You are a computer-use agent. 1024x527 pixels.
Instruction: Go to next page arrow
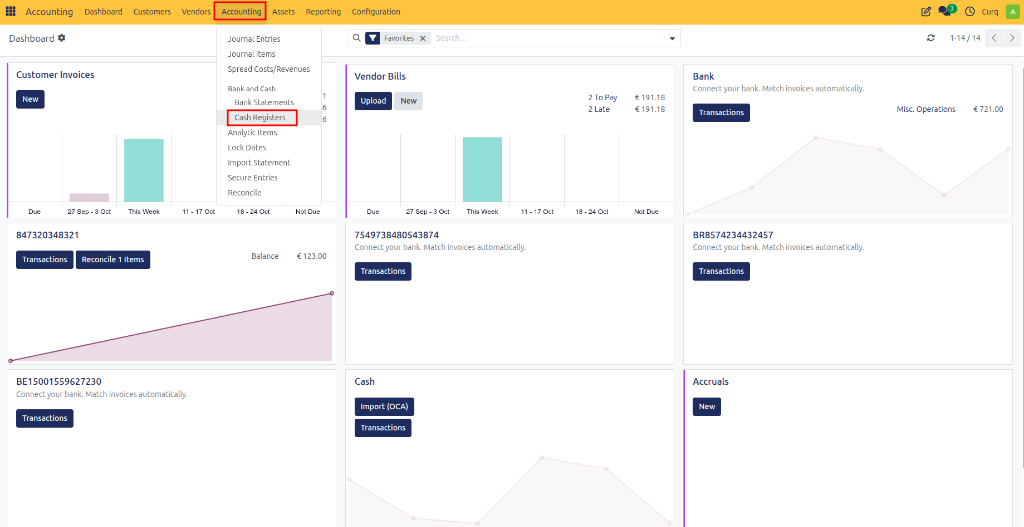click(x=1011, y=38)
